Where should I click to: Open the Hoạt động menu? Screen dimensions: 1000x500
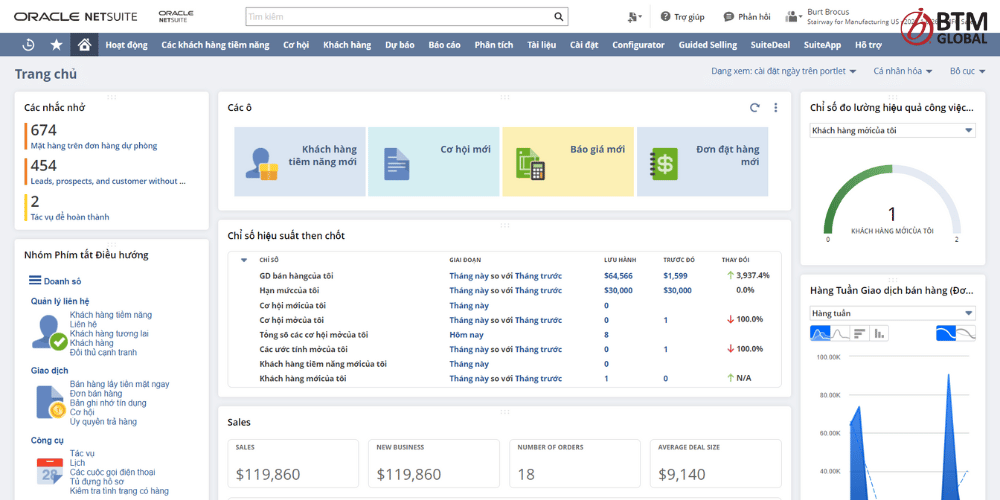click(126, 45)
